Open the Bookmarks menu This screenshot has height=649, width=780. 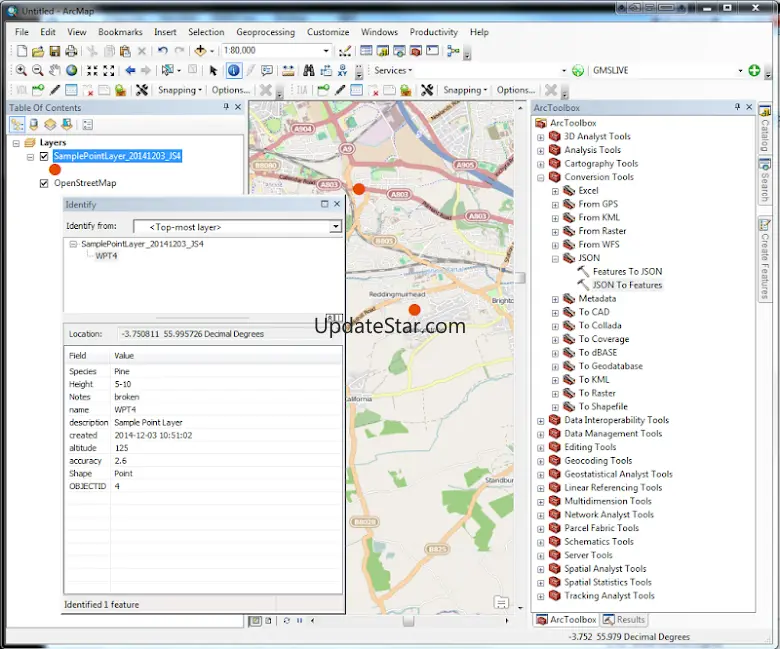120,32
